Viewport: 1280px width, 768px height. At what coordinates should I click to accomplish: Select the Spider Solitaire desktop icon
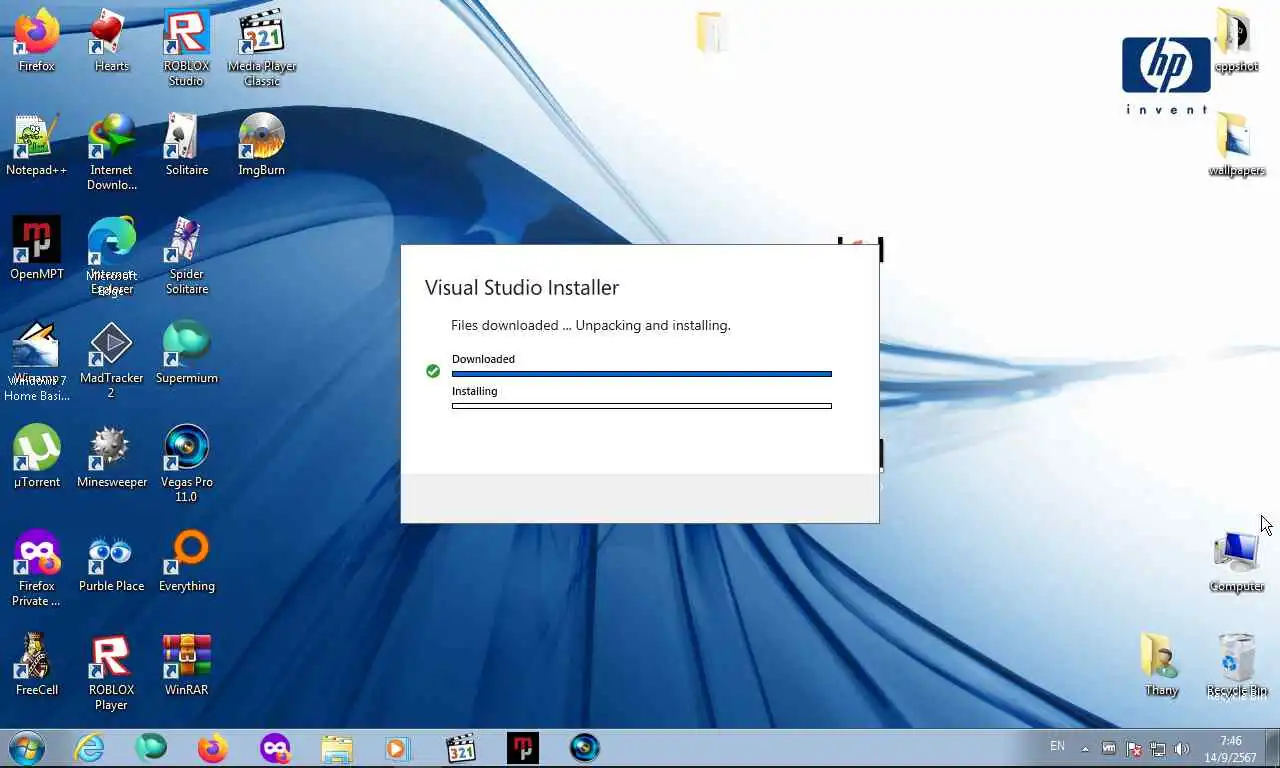point(186,256)
